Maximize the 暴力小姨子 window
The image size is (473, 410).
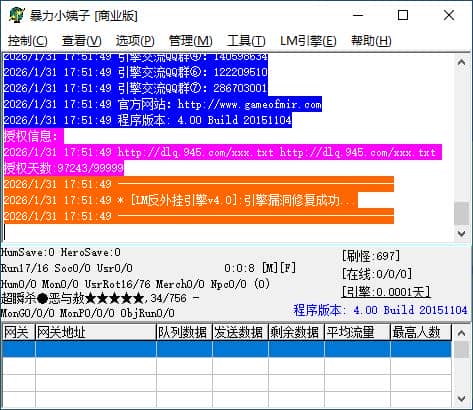tap(403, 15)
